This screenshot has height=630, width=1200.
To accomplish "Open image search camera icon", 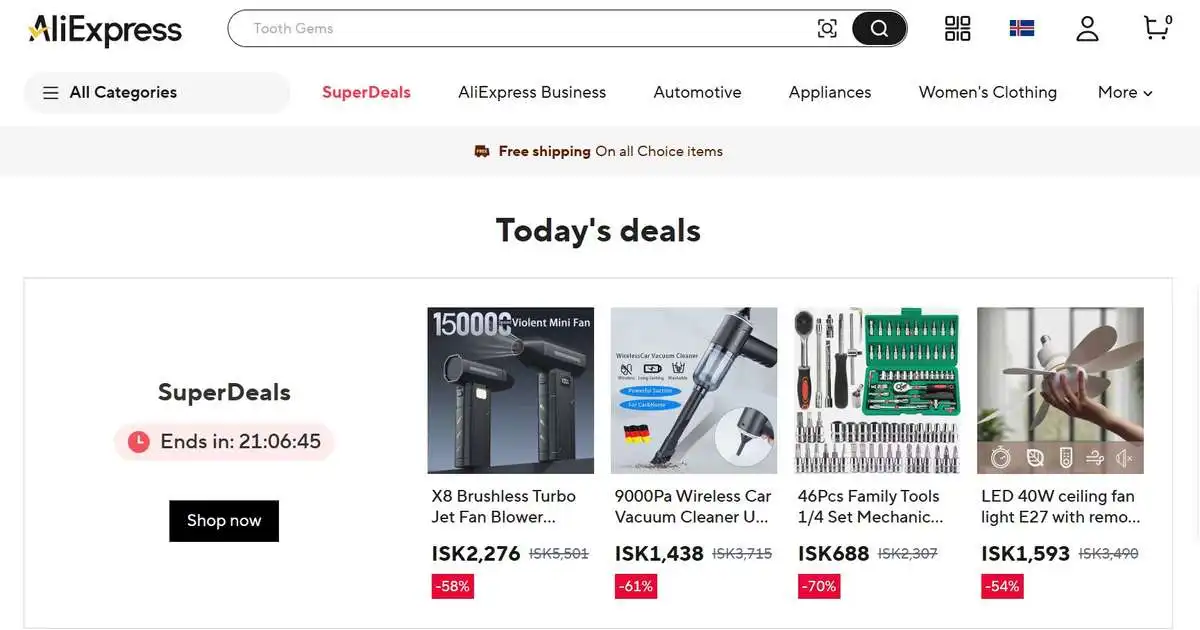I will 827,29.
